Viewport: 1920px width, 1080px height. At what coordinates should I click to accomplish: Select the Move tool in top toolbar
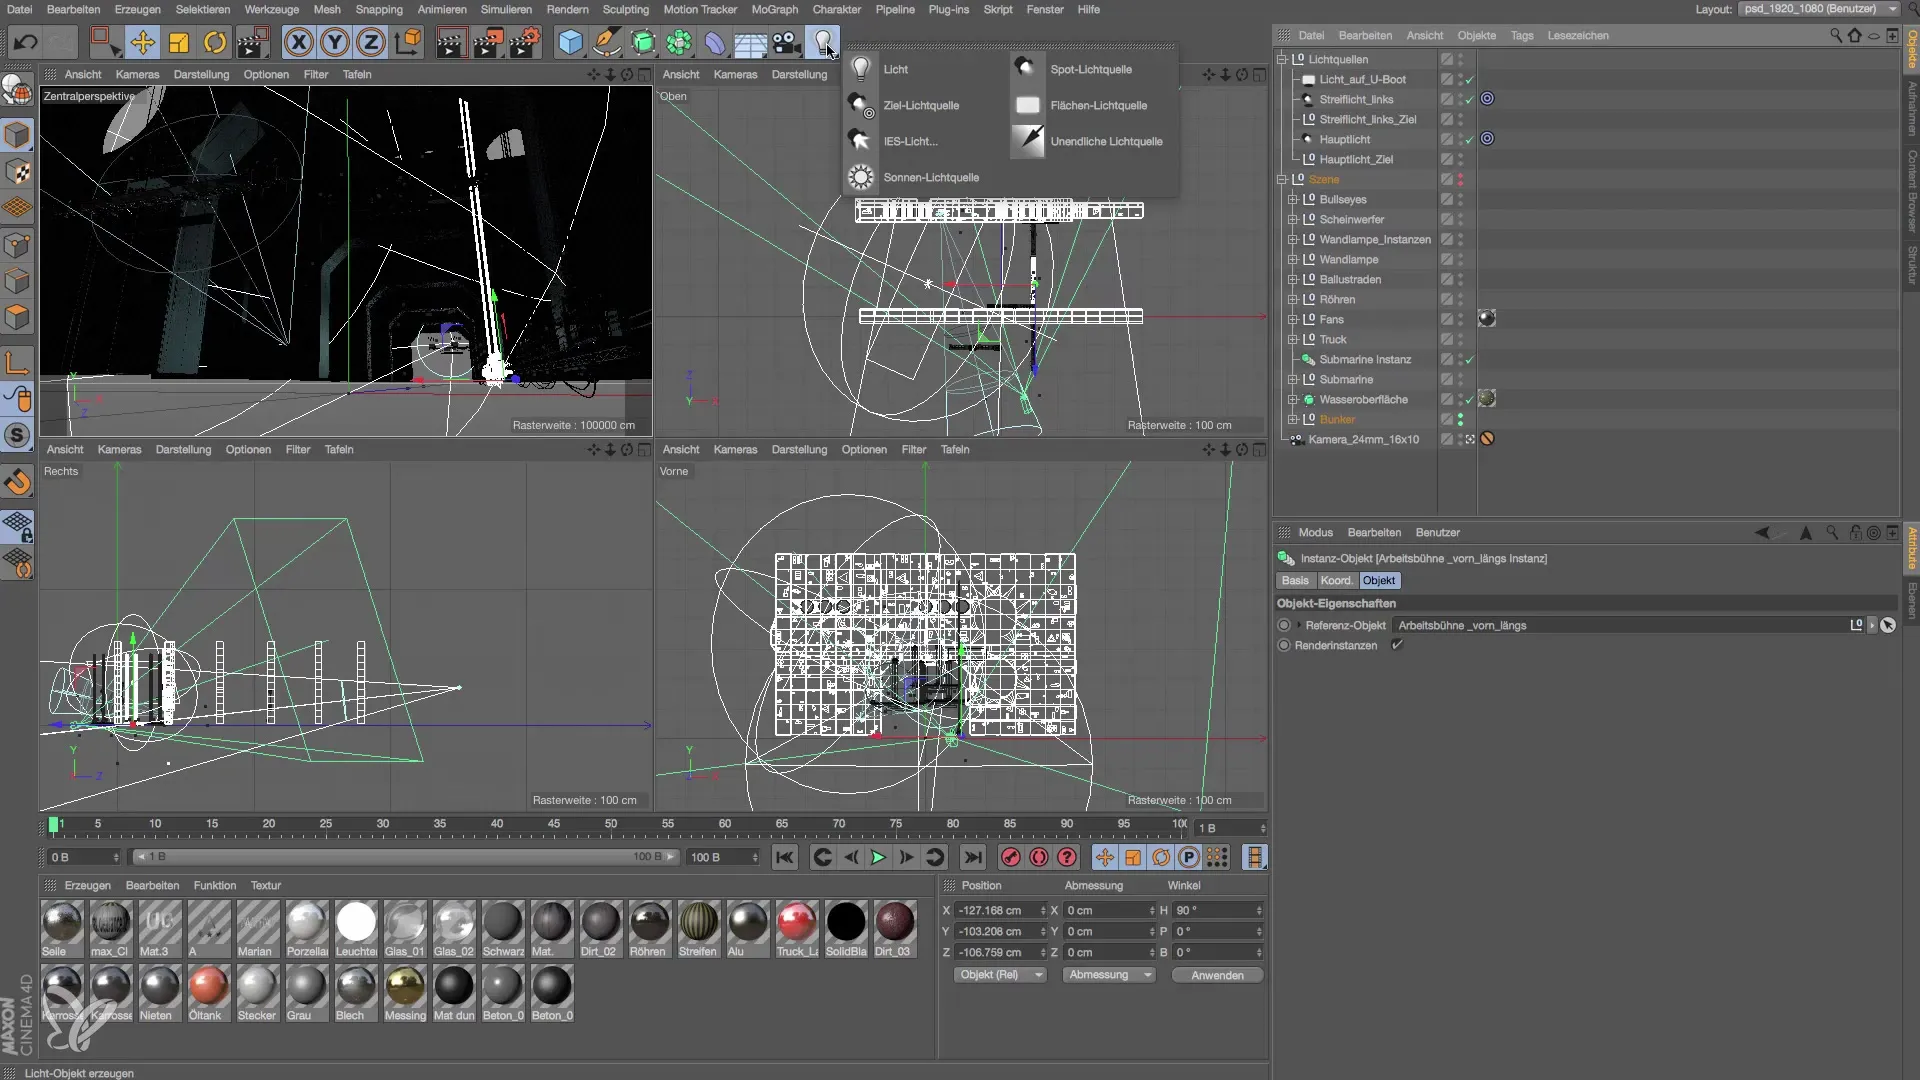(x=143, y=43)
